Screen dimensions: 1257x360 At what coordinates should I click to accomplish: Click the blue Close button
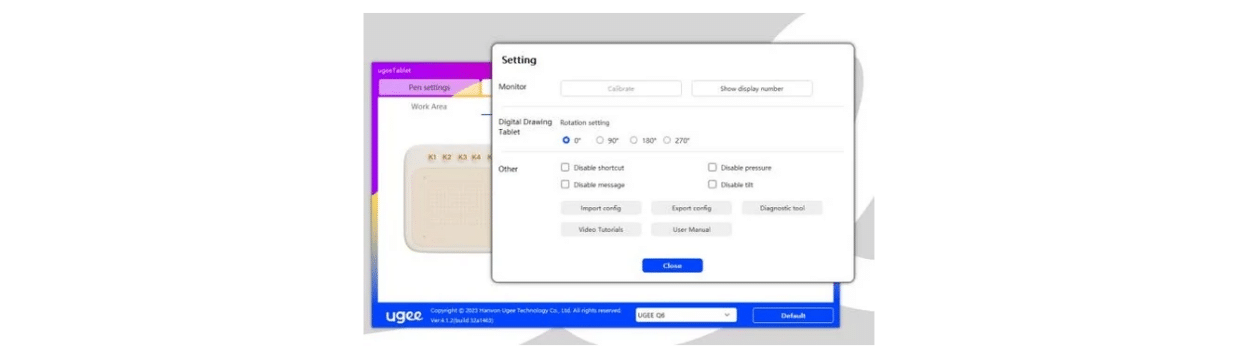click(672, 266)
